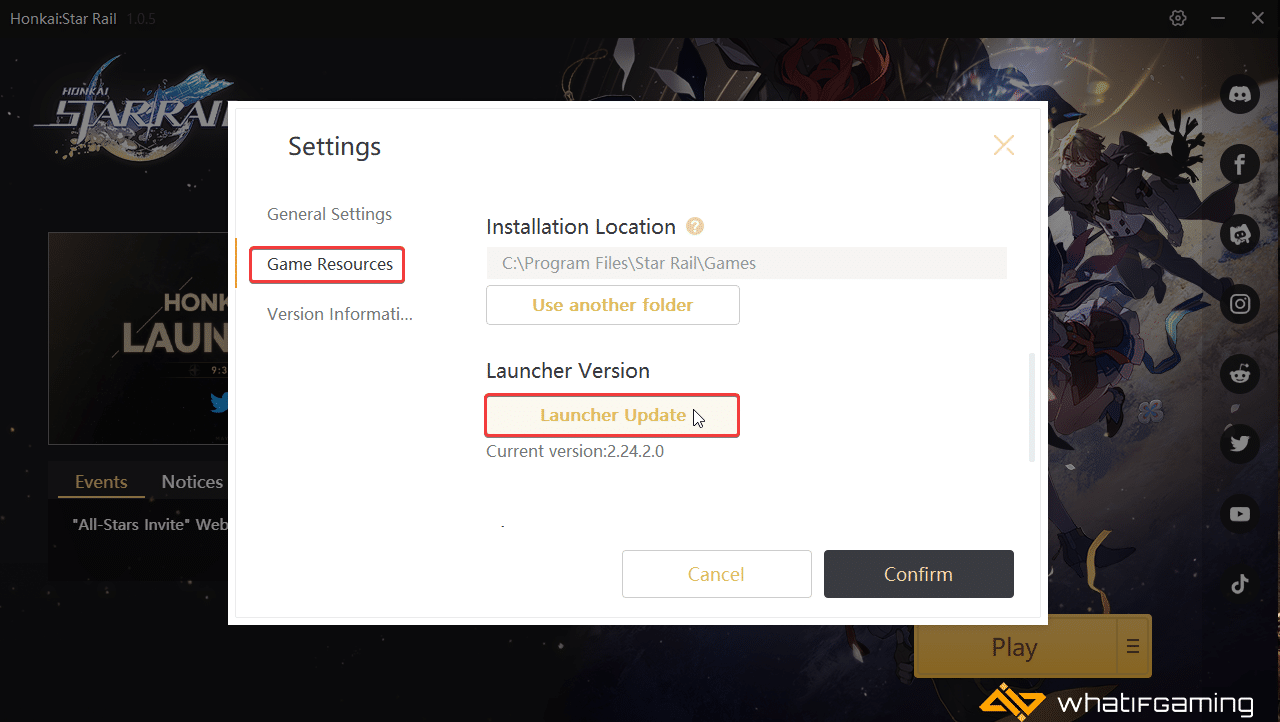The height and width of the screenshot is (722, 1280).
Task: Cancel the Settings dialog
Action: coord(717,574)
